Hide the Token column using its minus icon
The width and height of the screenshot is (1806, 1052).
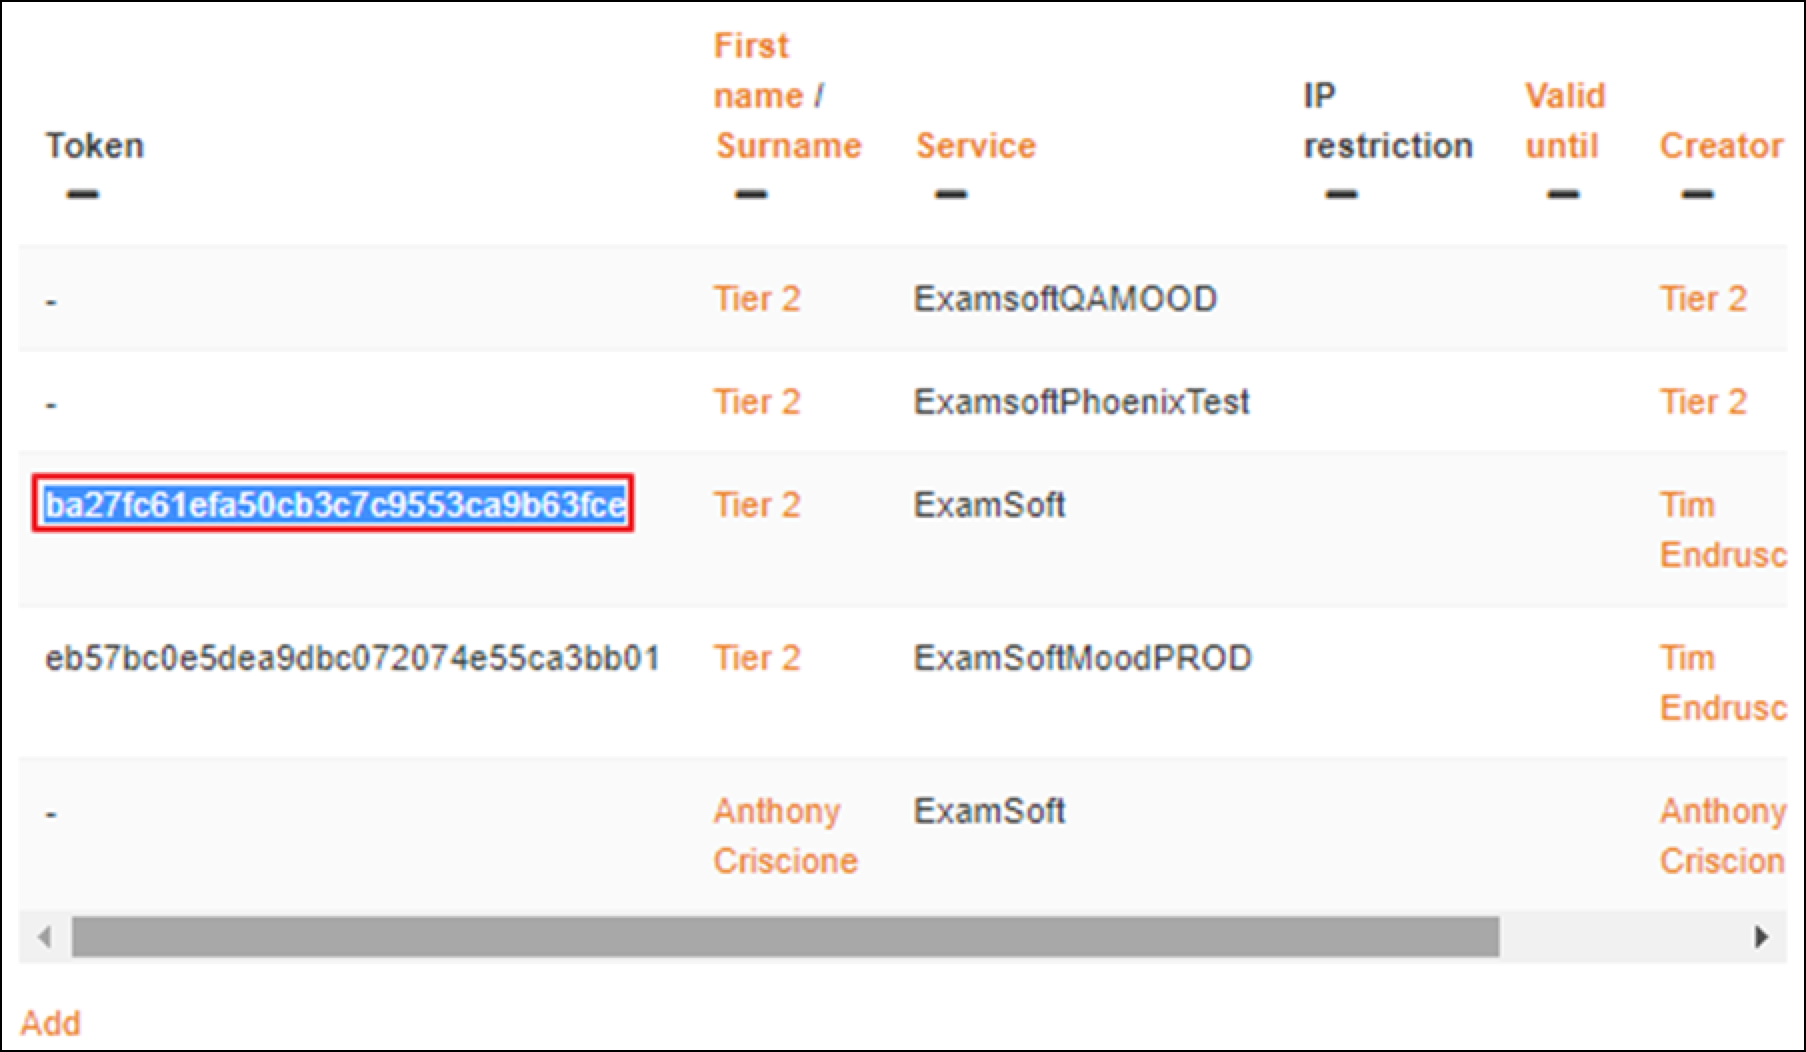83,194
